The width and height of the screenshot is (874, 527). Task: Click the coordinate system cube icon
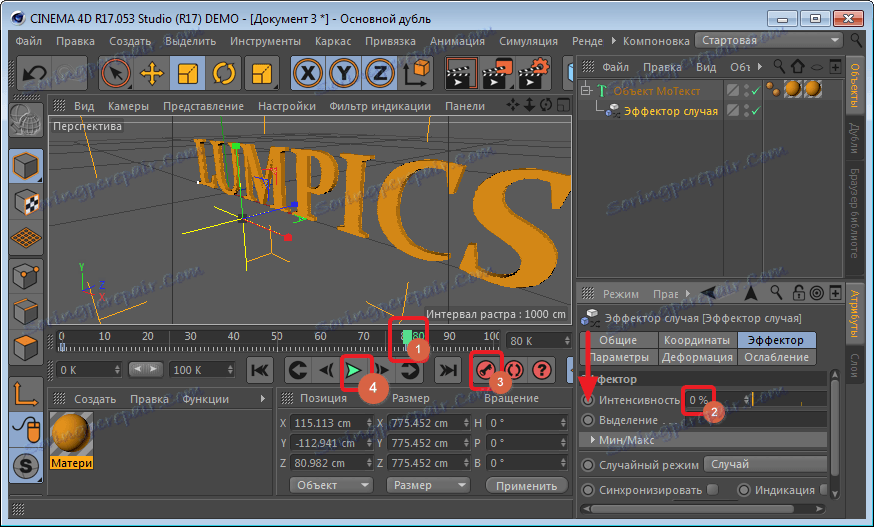416,73
